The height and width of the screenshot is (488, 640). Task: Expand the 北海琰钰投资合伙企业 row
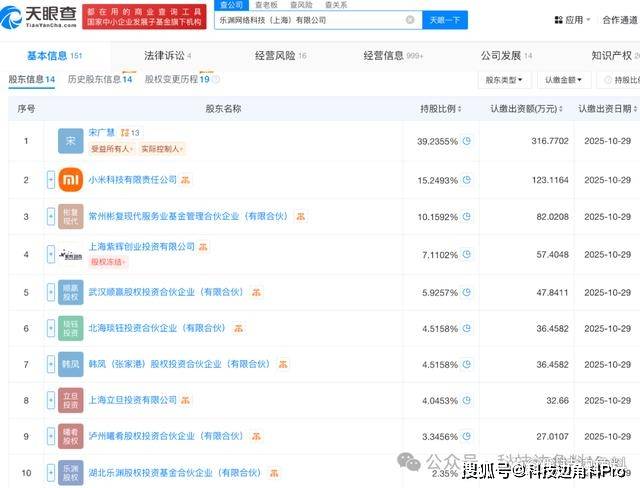[x=51, y=328]
